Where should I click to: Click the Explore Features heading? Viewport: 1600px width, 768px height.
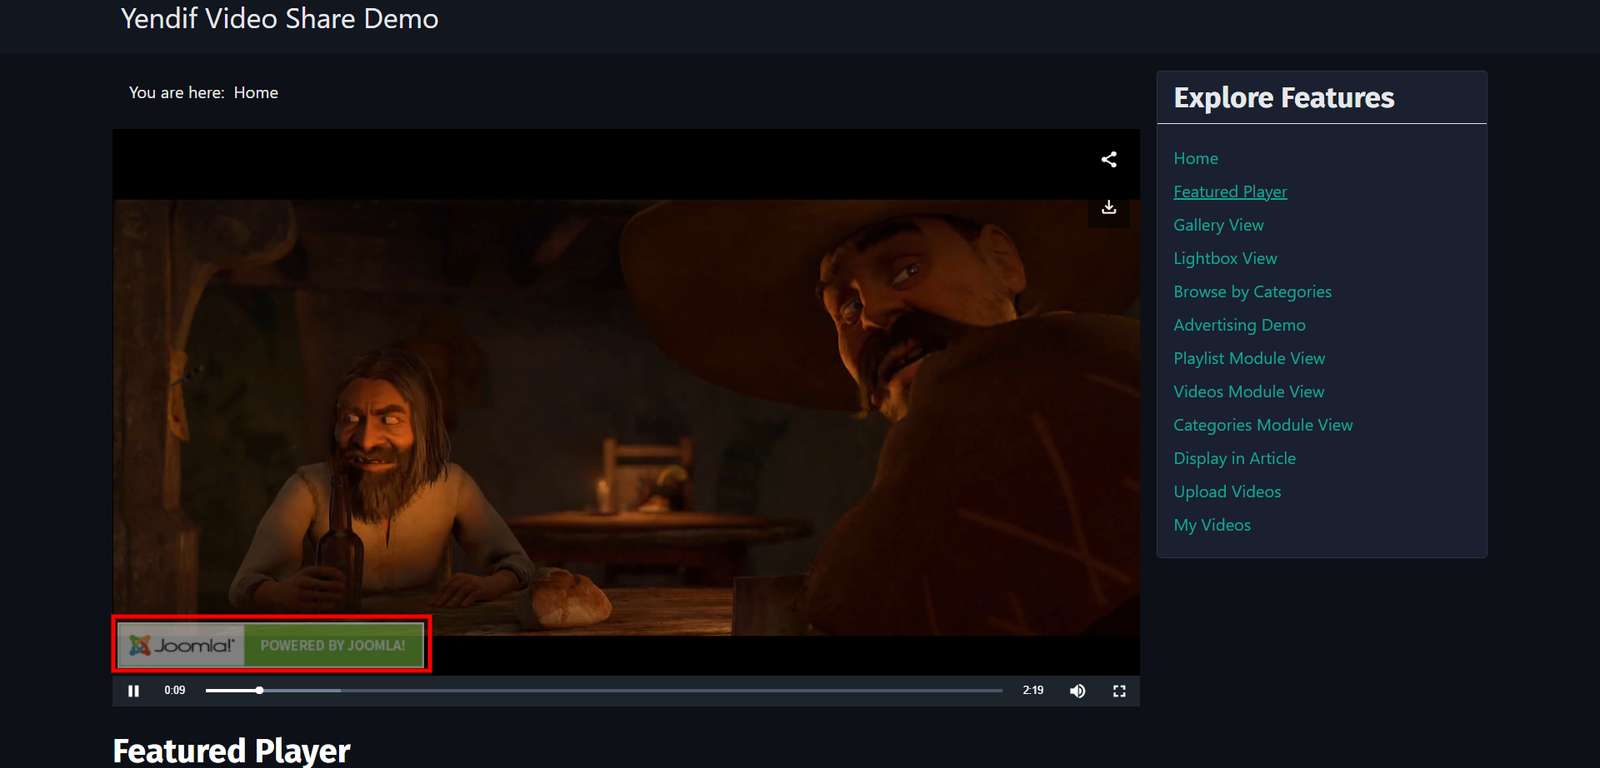point(1284,98)
